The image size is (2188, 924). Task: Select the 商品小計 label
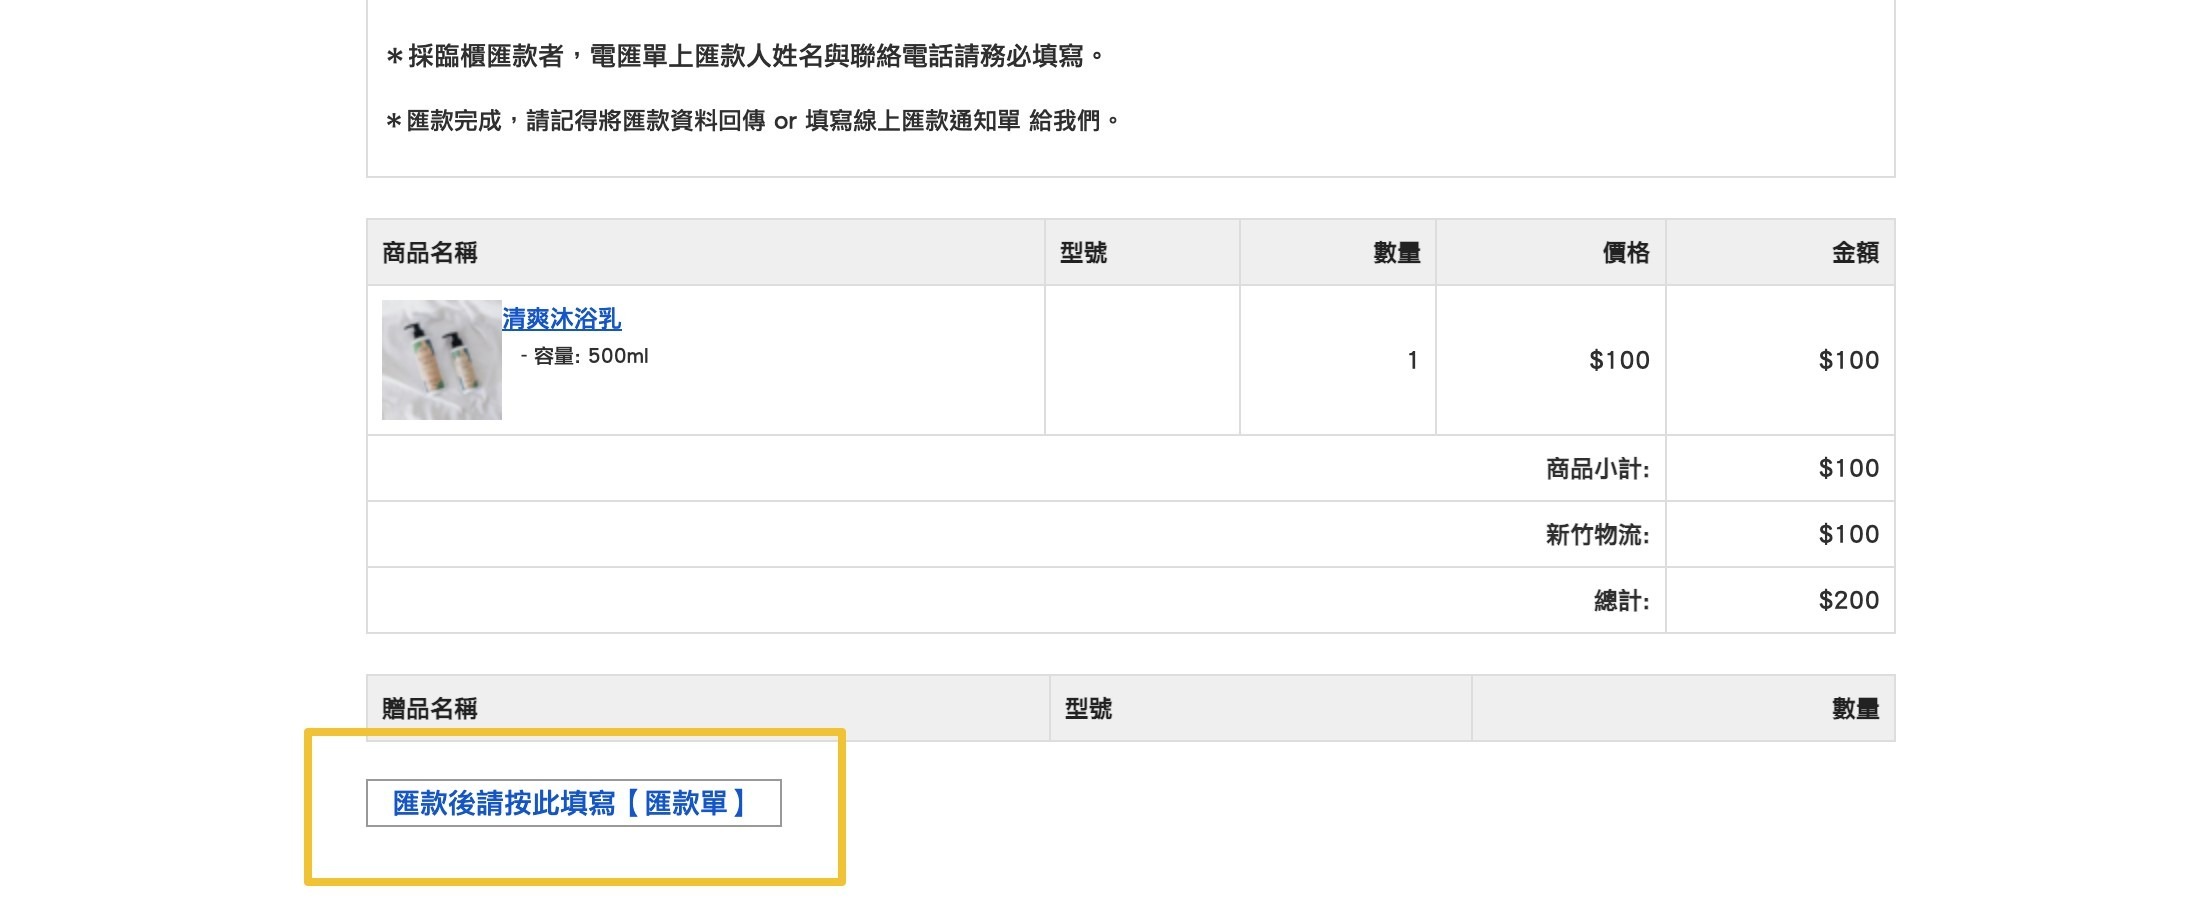coord(1597,468)
